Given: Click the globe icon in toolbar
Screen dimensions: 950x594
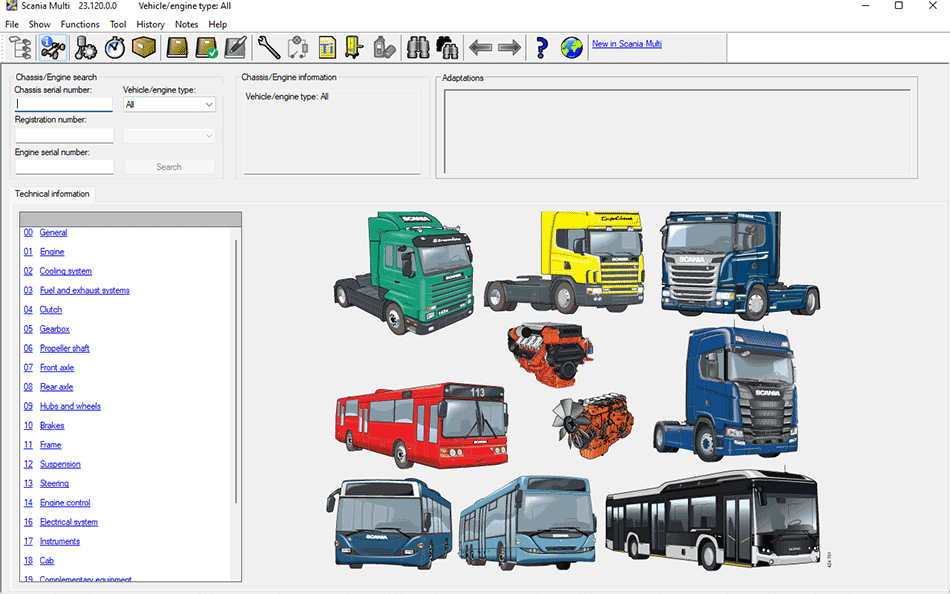Looking at the screenshot, I should tap(571, 47).
